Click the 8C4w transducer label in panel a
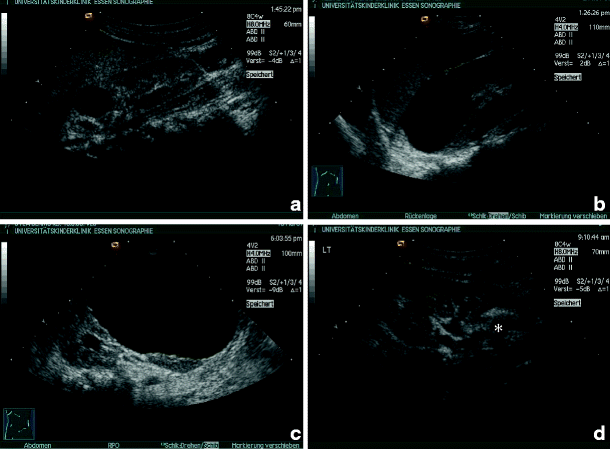Image resolution: width=610 pixels, height=449 pixels. click(x=253, y=17)
